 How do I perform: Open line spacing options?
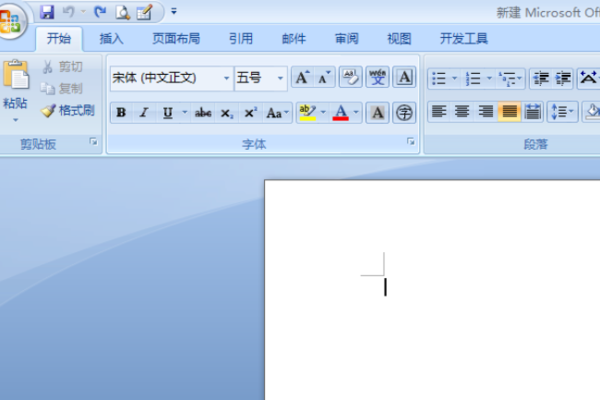click(562, 112)
